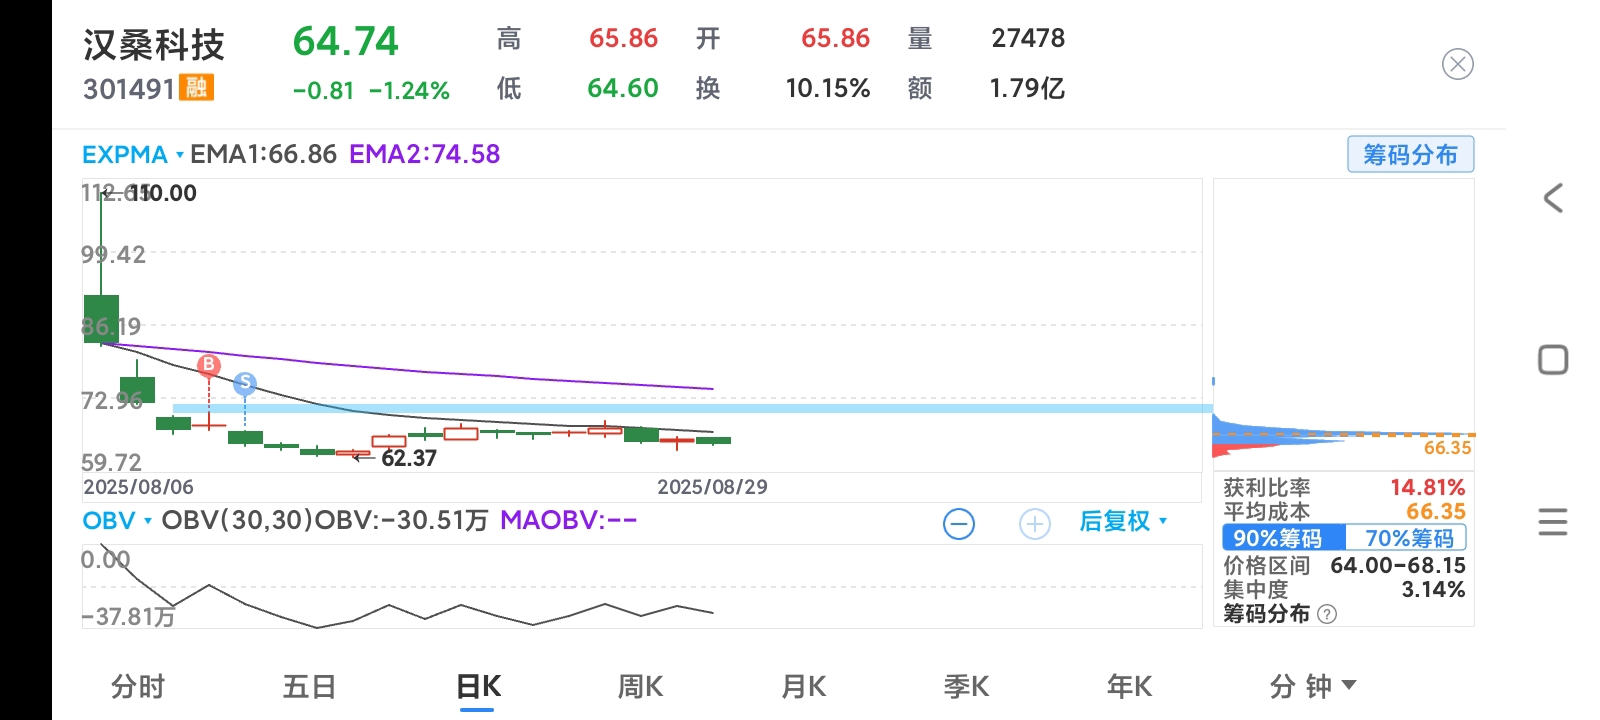Tap the EMA2:74.58 value
Image resolution: width=1600 pixels, height=720 pixels.
point(424,154)
